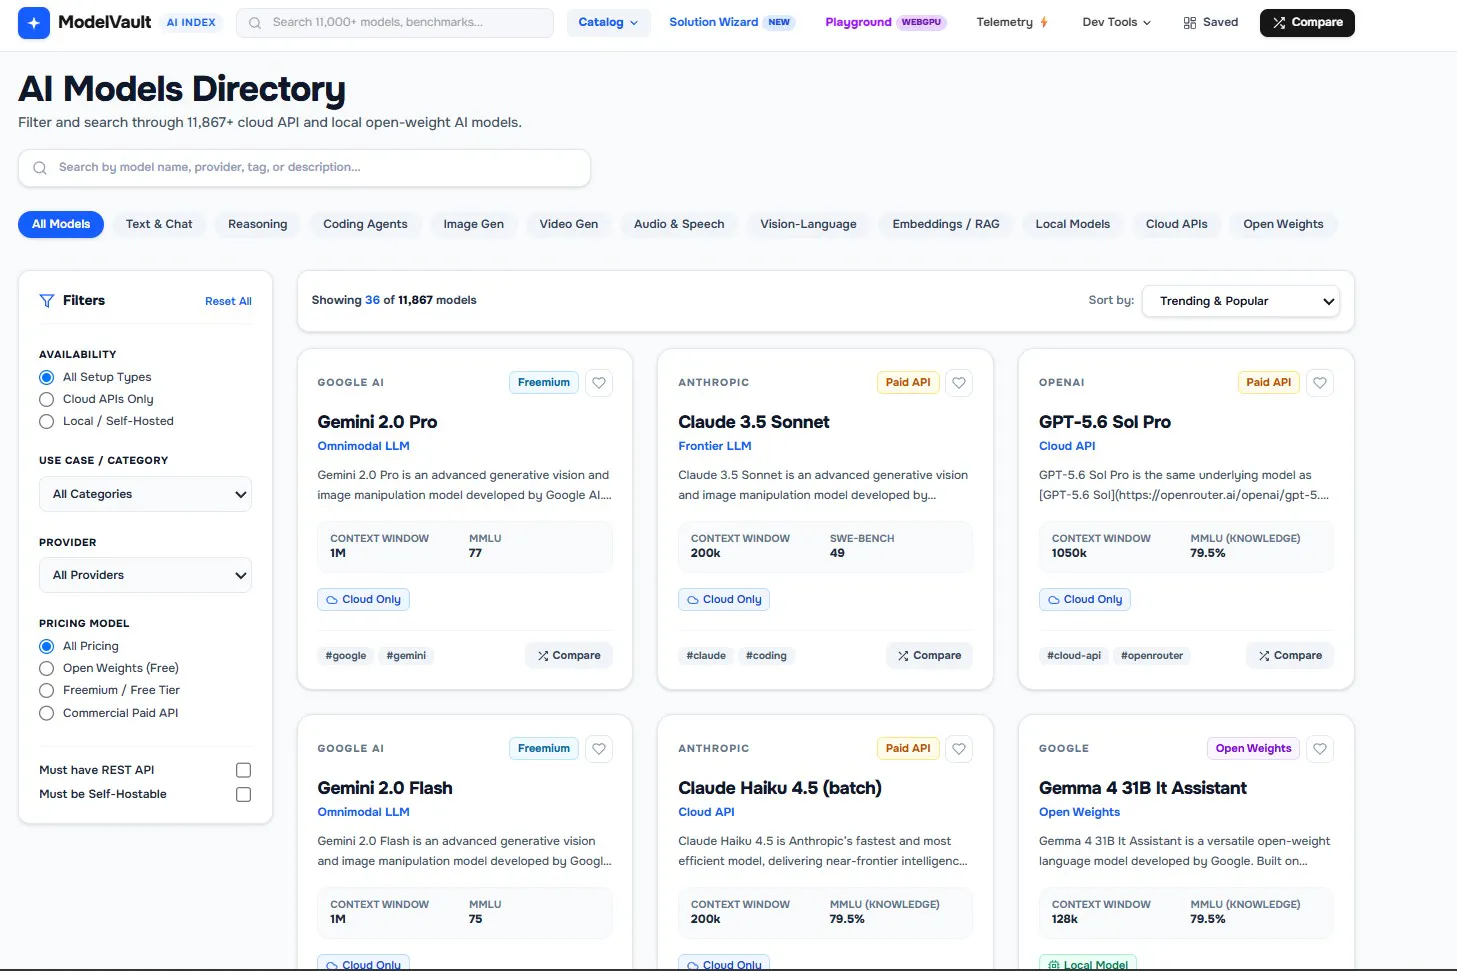Viewport: 1457px width, 971px height.
Task: Heart the Claude Haiku 4.5 (batch) card
Action: pyautogui.click(x=959, y=749)
